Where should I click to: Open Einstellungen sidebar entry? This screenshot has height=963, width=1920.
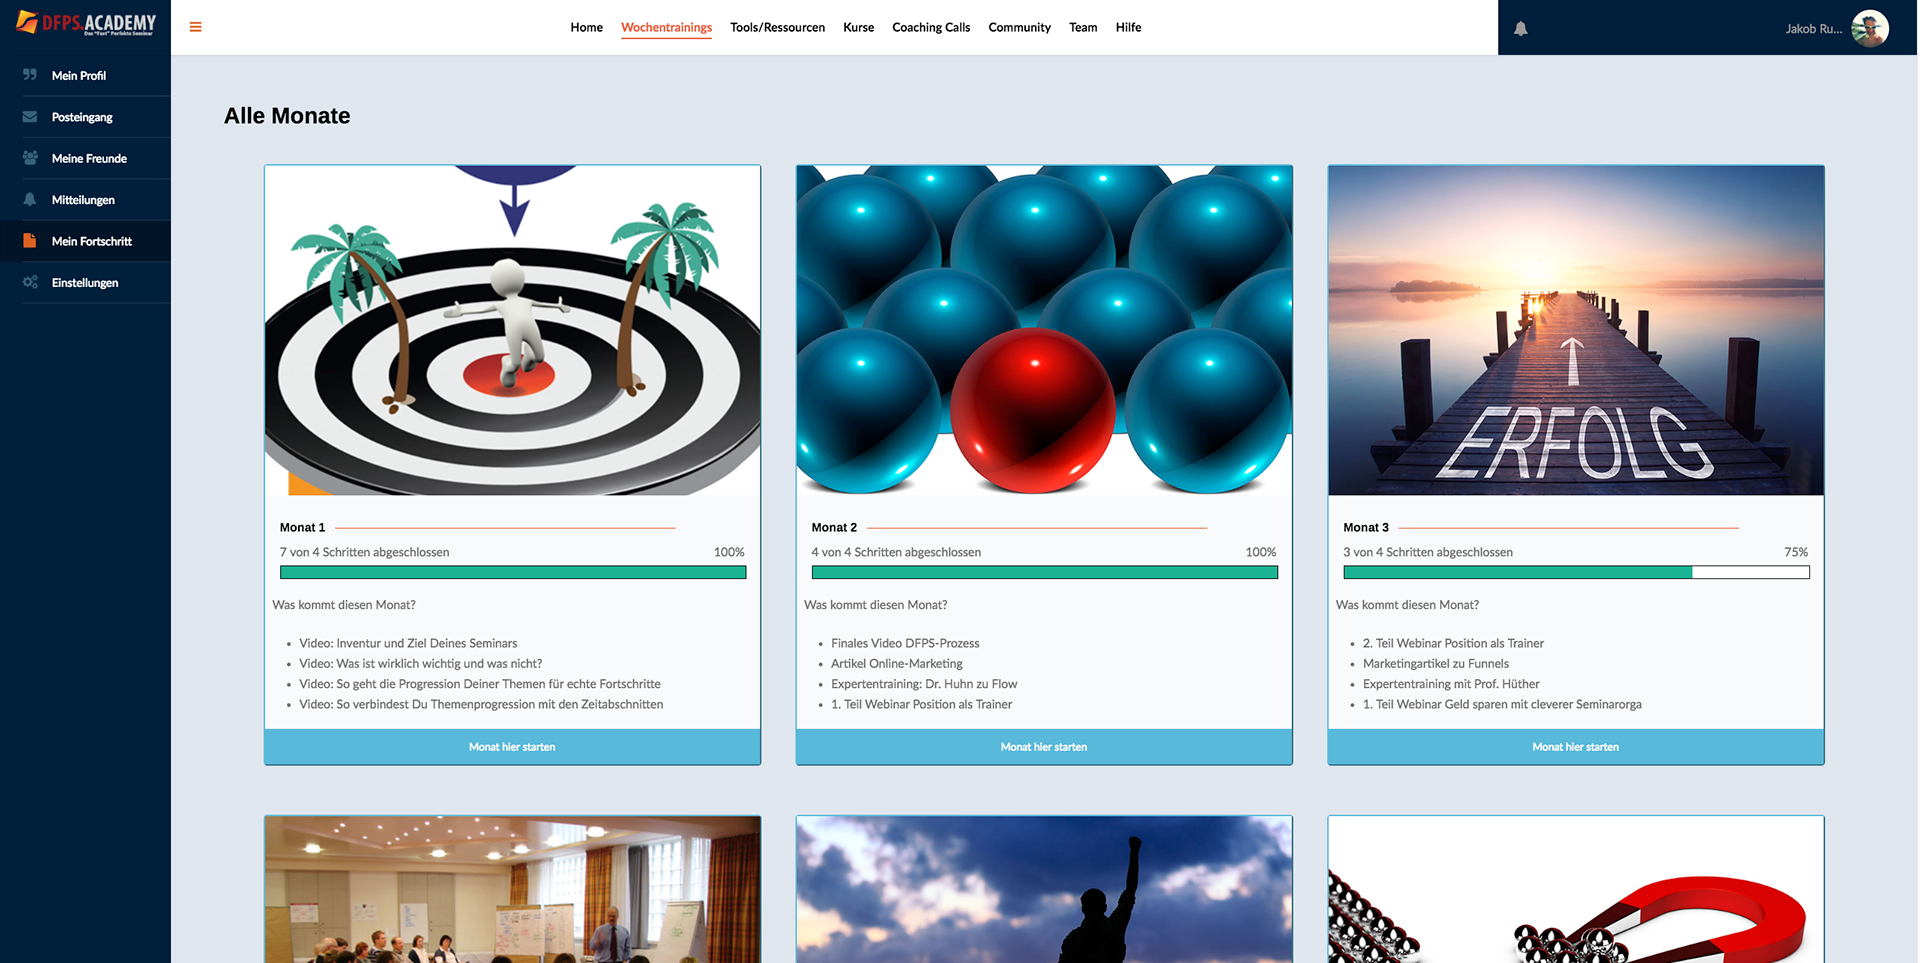(85, 282)
